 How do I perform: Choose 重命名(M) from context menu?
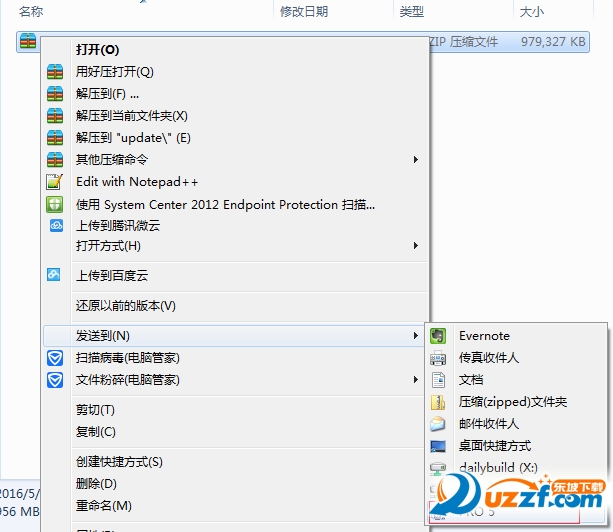[x=235, y=506]
